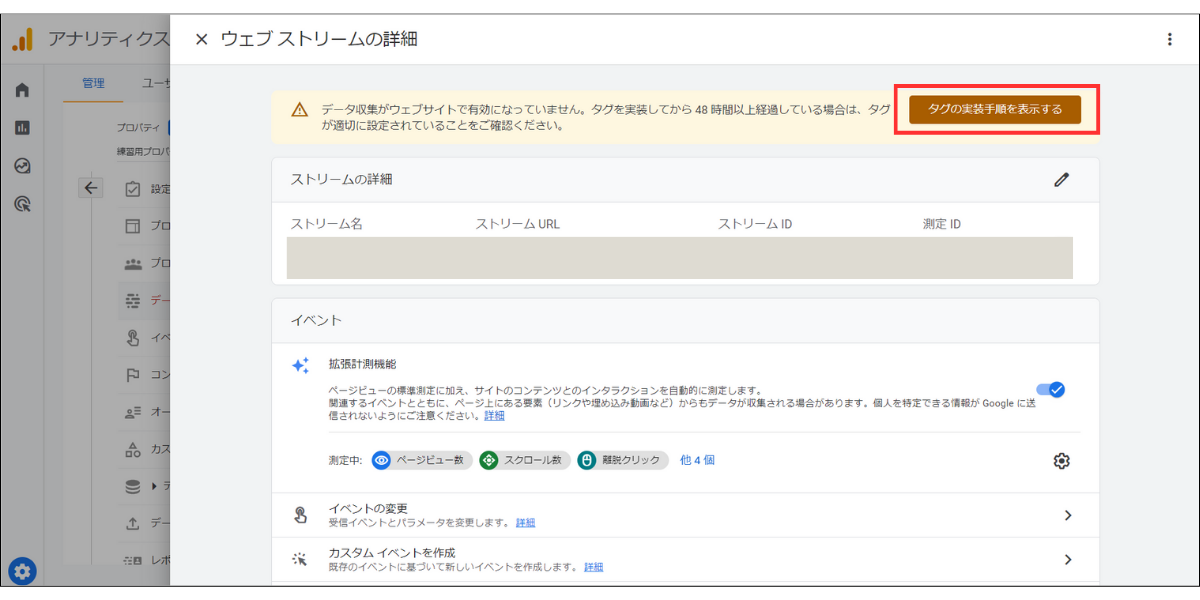
Task: Click the イベントの変更 hand icon
Action: click(300, 515)
